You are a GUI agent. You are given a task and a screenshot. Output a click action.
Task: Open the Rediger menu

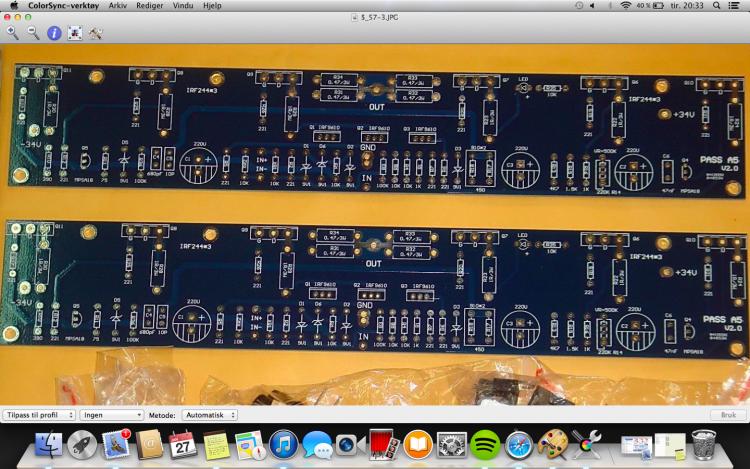tap(149, 6)
